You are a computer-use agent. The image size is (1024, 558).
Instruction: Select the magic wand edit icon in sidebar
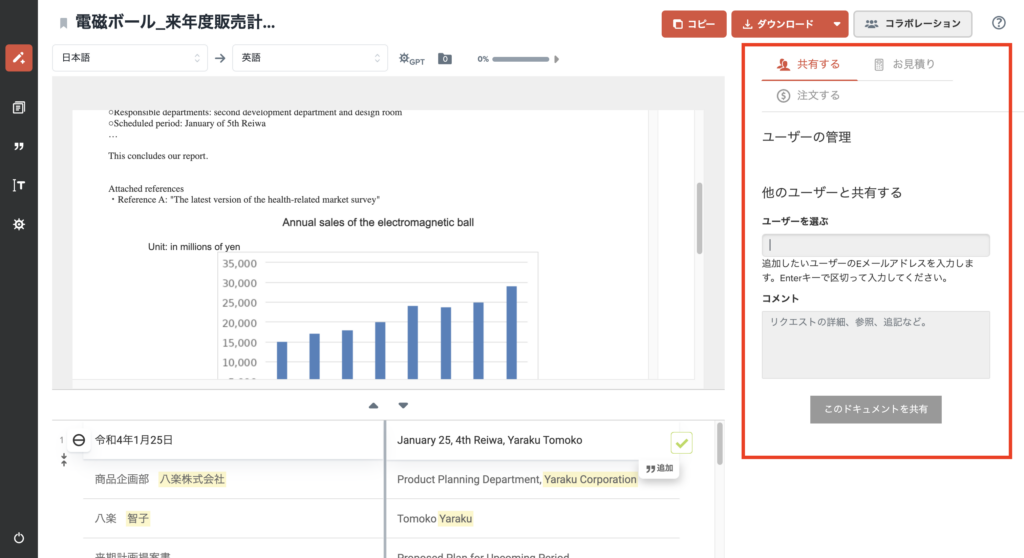(x=18, y=57)
